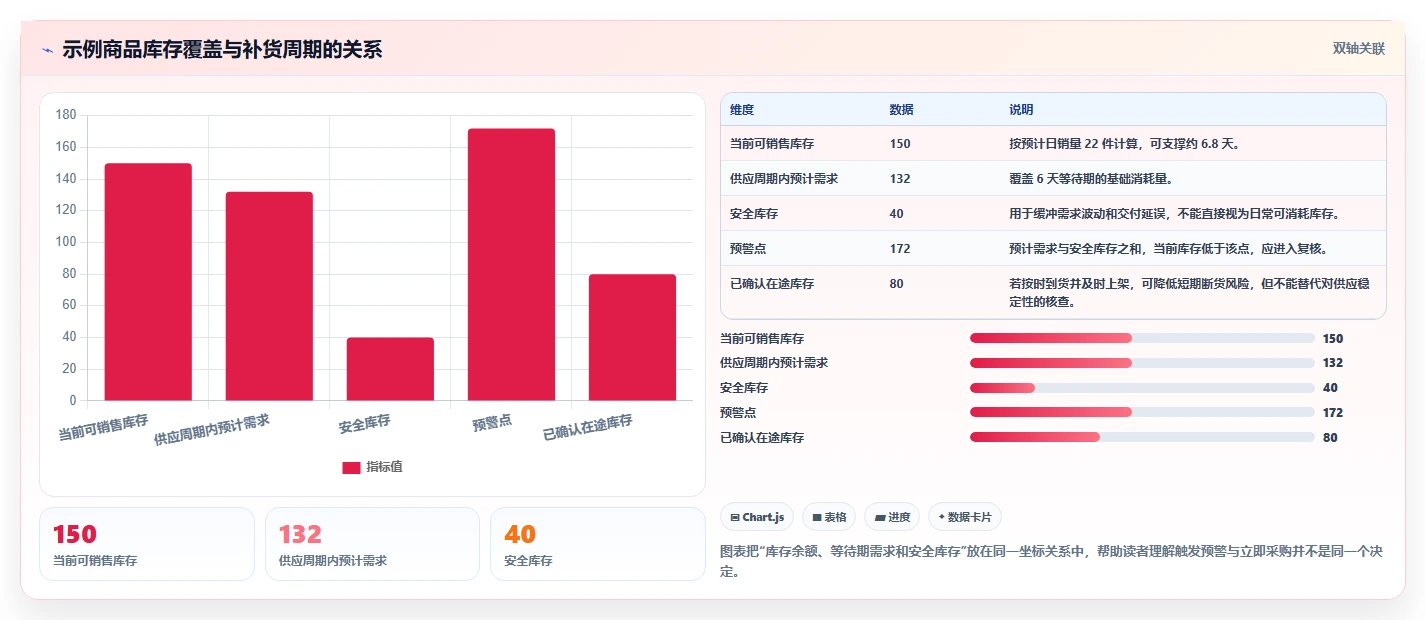Click the lightning icon beside the title
This screenshot has height=620, width=1426.
[47, 50]
